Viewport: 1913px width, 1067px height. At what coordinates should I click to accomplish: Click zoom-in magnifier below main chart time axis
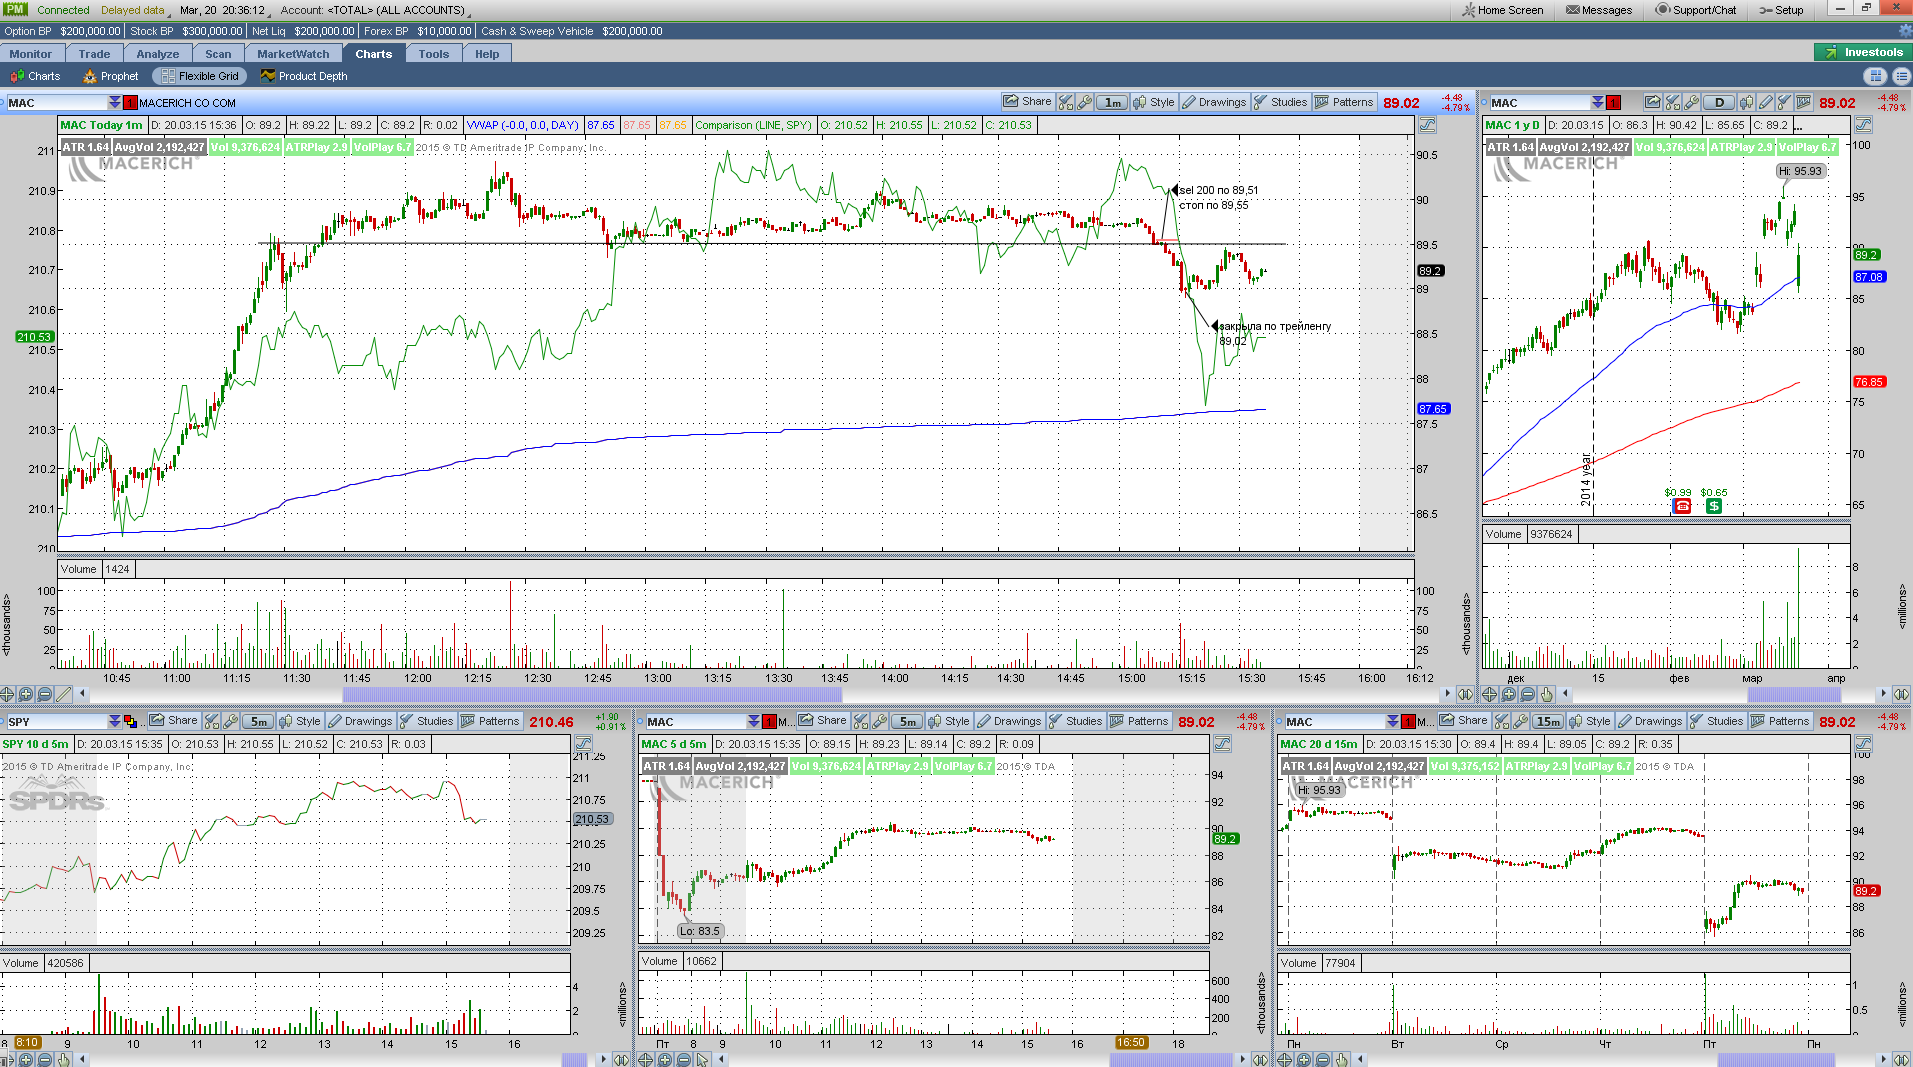tap(26, 694)
